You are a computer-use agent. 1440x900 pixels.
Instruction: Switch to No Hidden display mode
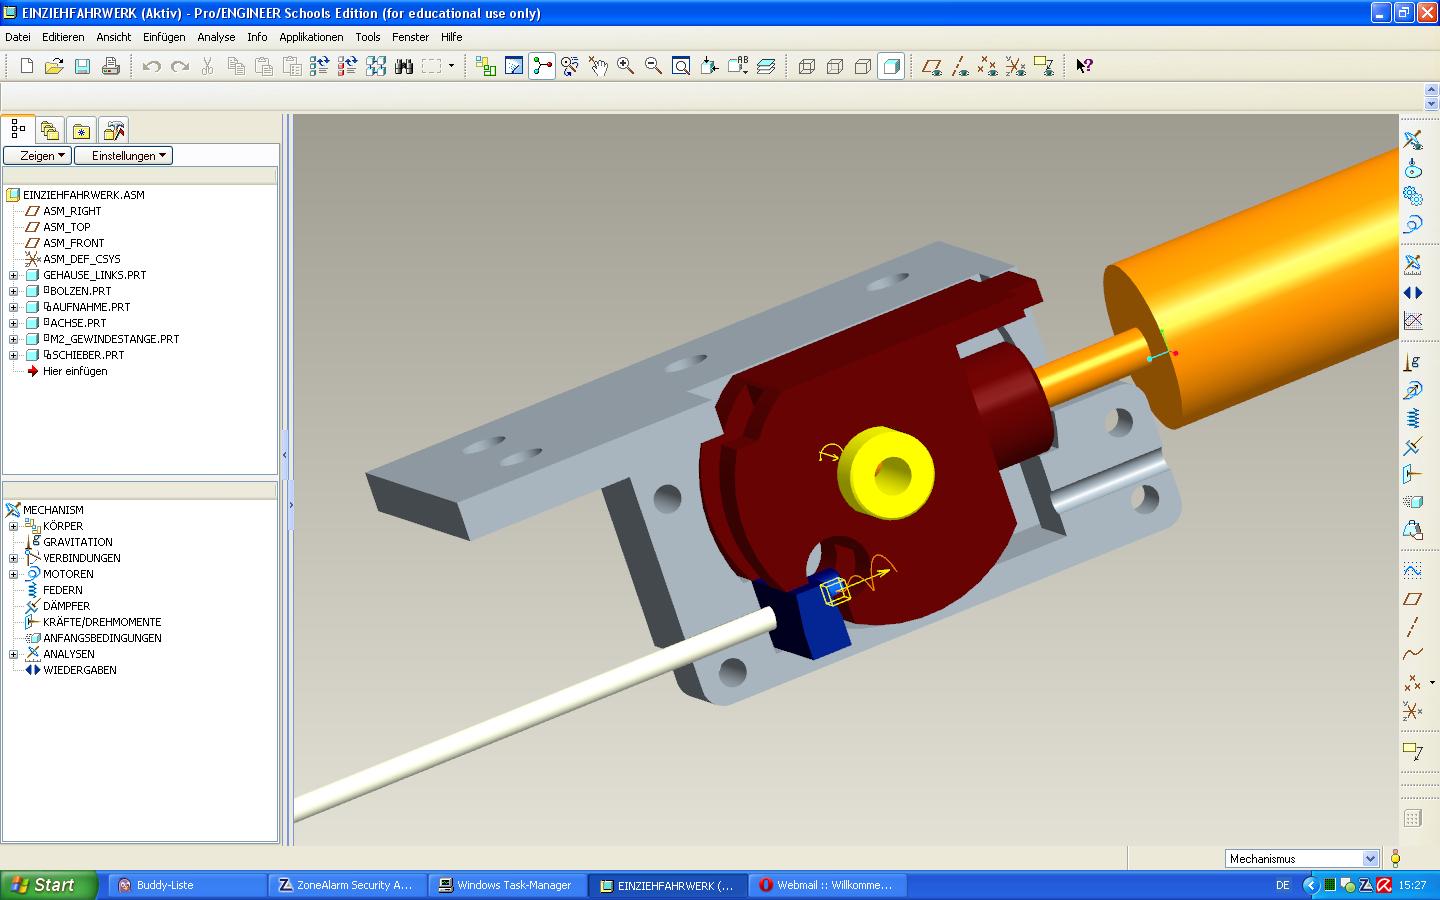pyautogui.click(x=863, y=66)
